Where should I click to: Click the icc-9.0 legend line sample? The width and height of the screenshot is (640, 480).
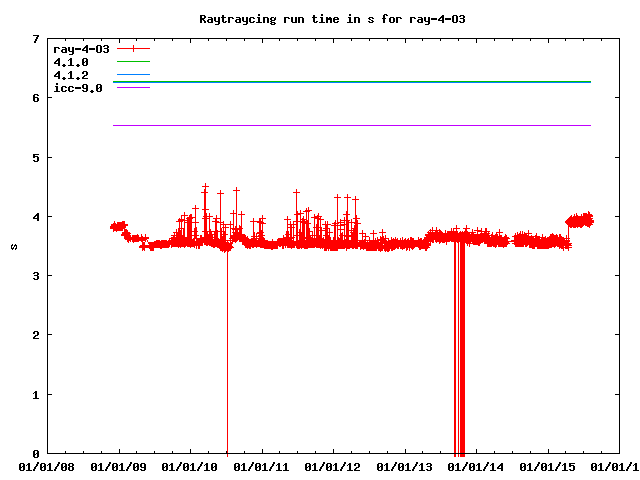coord(133,88)
